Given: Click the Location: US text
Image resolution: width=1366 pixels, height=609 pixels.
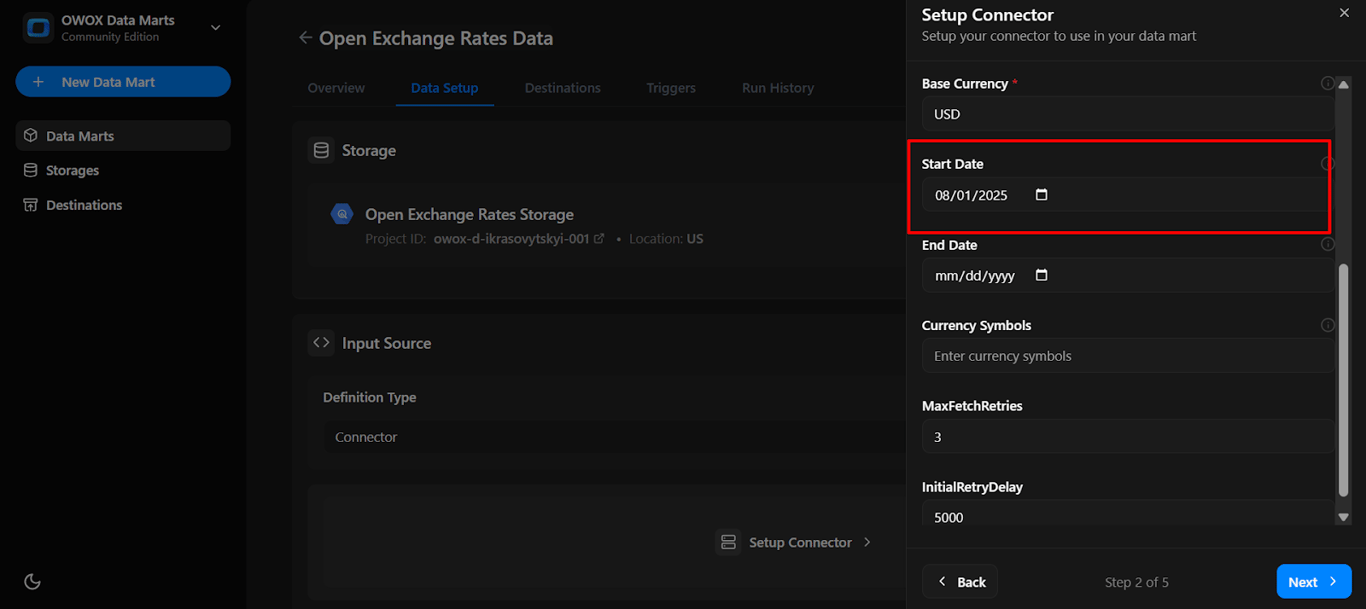Looking at the screenshot, I should tap(667, 239).
